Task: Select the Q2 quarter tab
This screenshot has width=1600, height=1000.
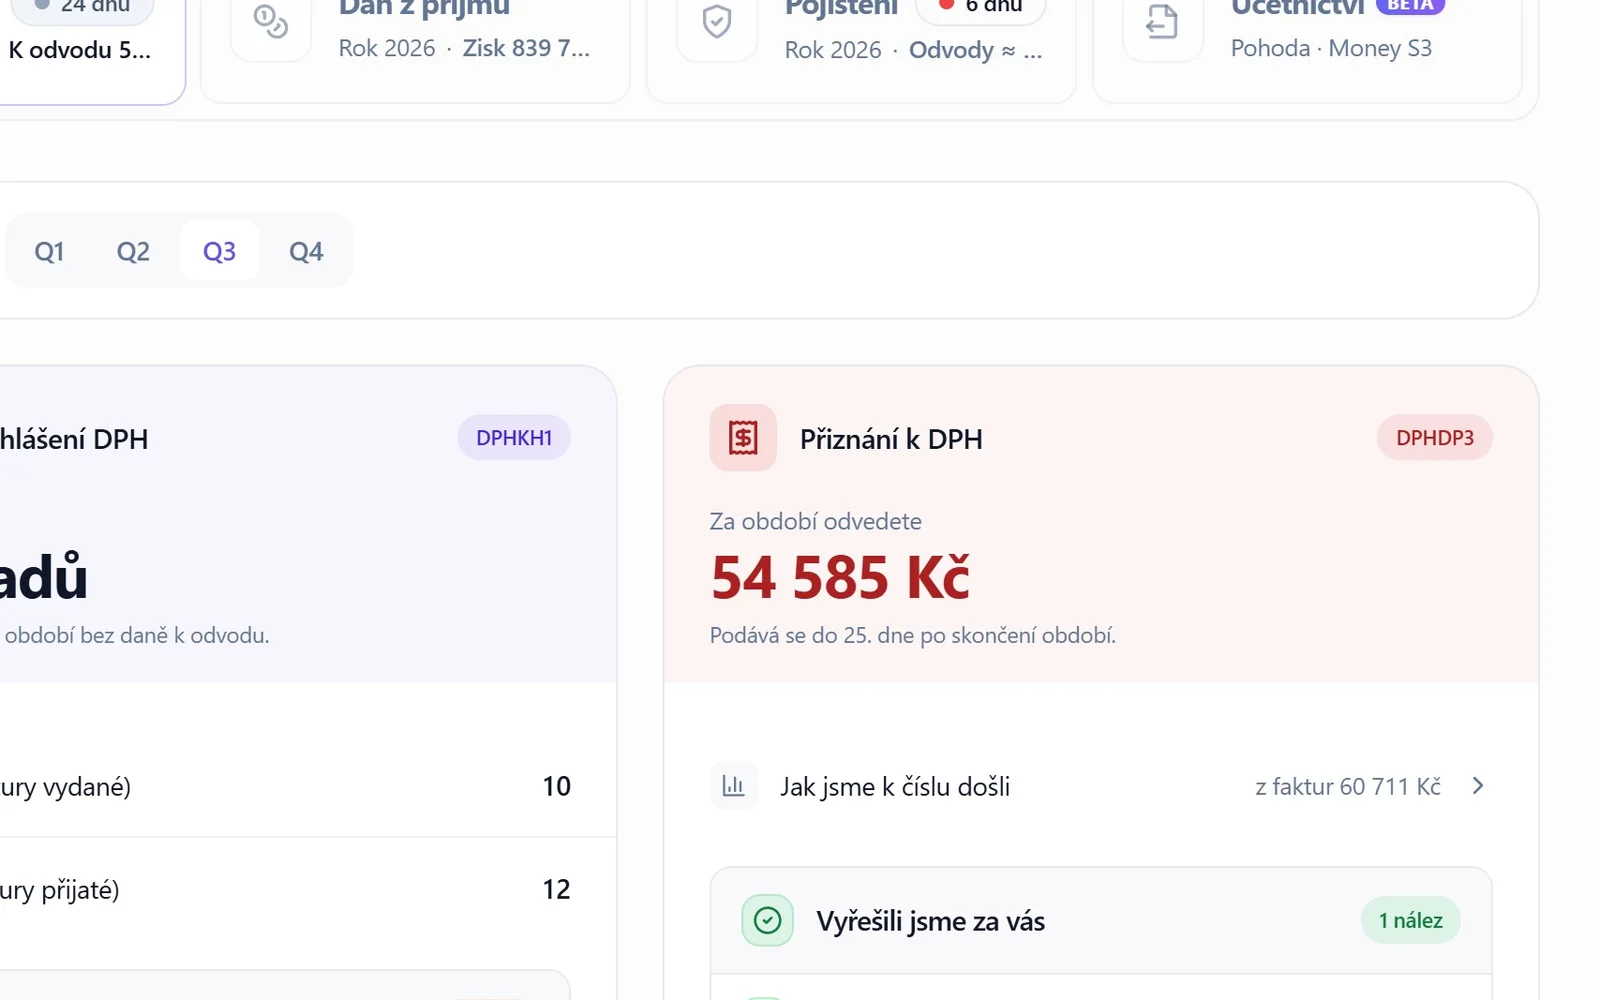Action: [x=133, y=251]
